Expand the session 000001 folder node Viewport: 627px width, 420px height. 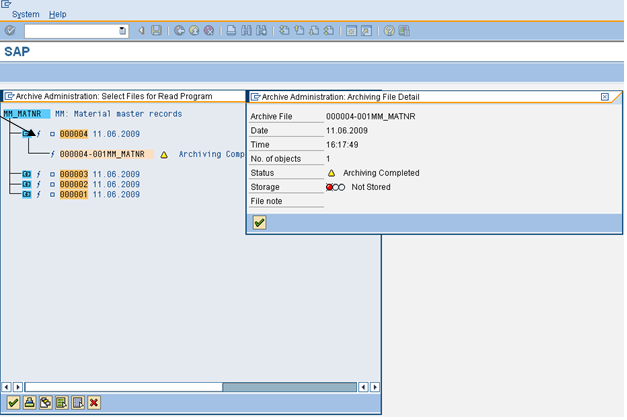[x=26, y=194]
